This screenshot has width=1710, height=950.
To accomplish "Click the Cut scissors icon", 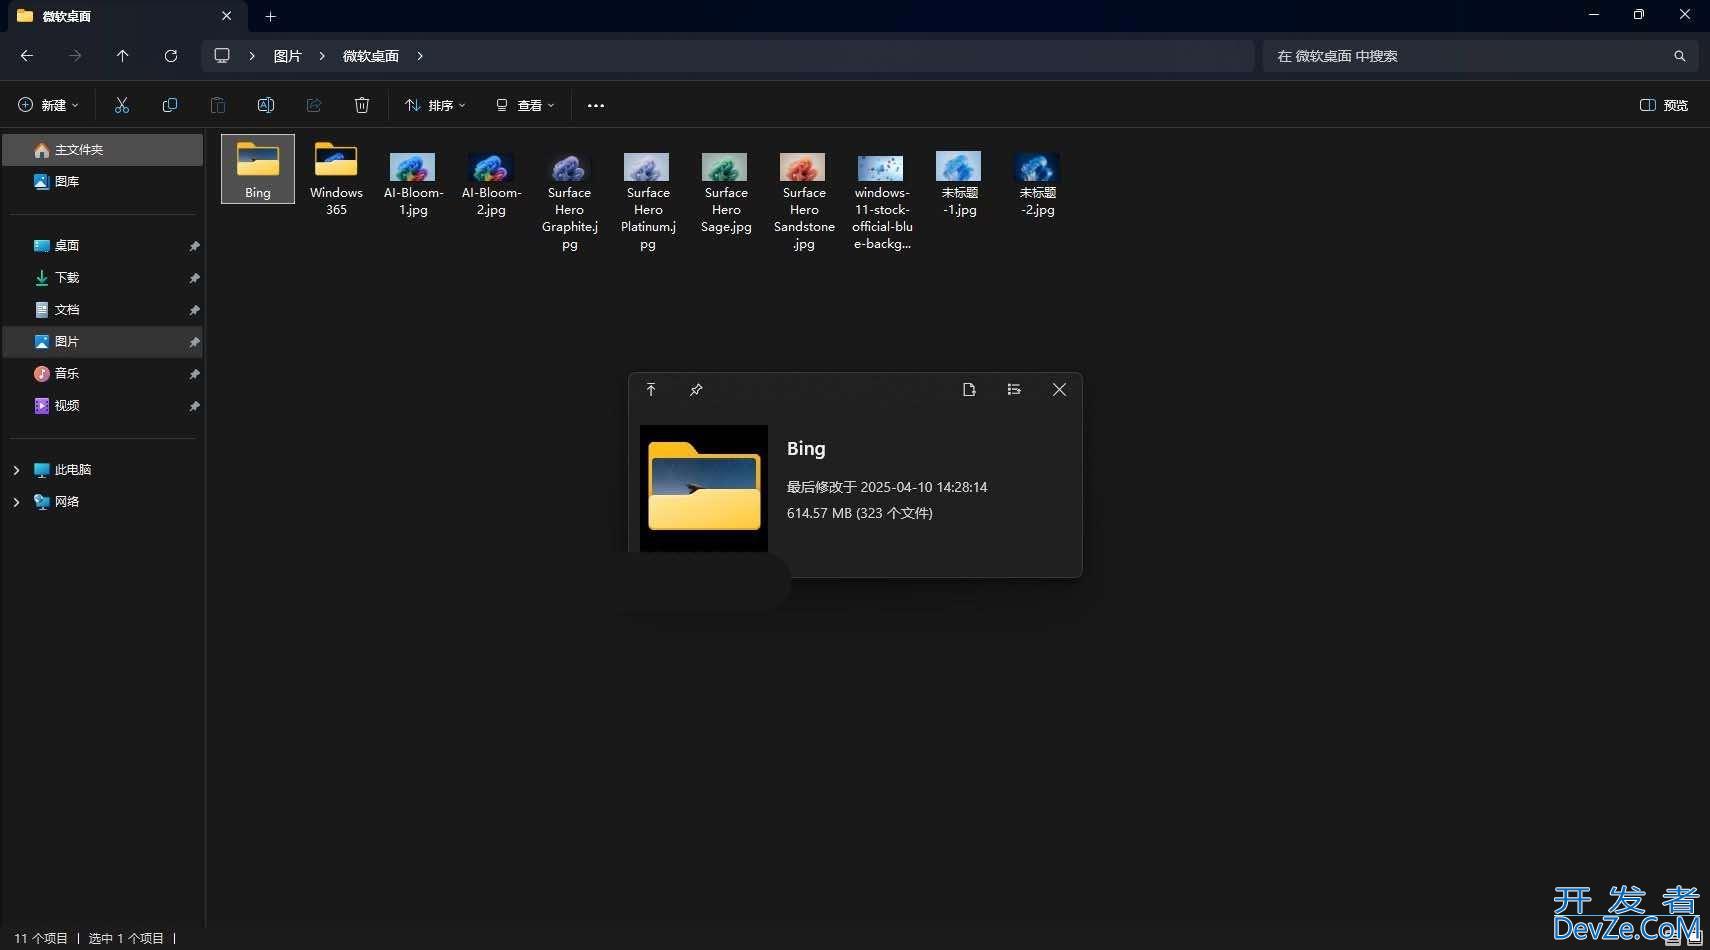I will pyautogui.click(x=122, y=105).
